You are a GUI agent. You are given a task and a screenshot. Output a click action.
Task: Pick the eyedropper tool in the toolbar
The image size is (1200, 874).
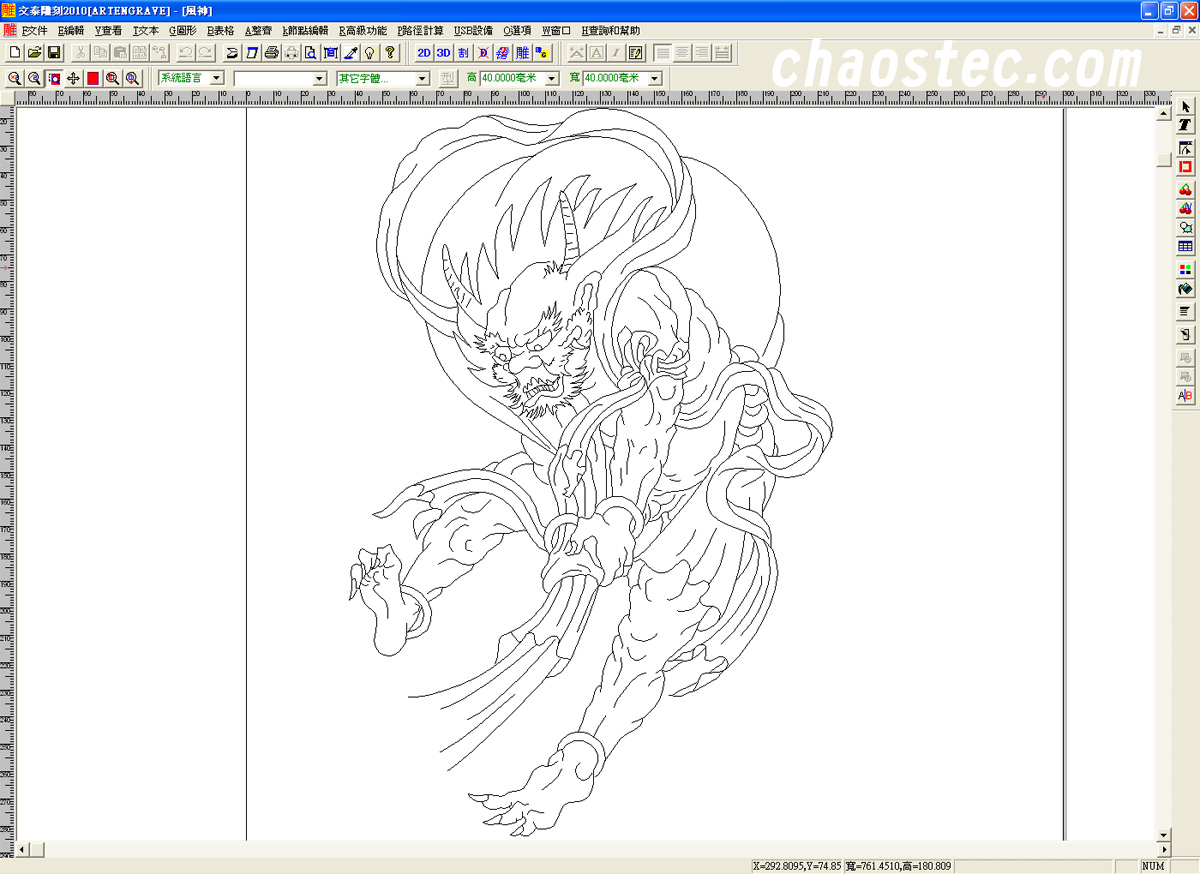coord(351,52)
